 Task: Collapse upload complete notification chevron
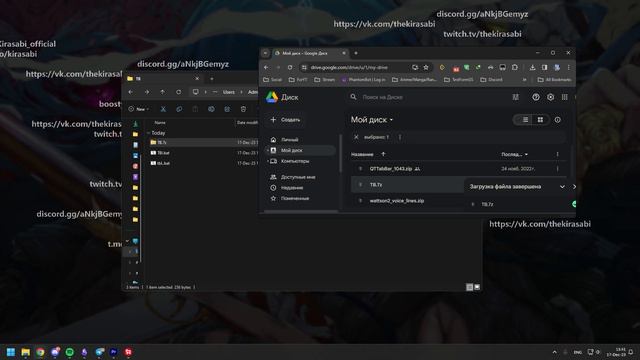tap(562, 187)
